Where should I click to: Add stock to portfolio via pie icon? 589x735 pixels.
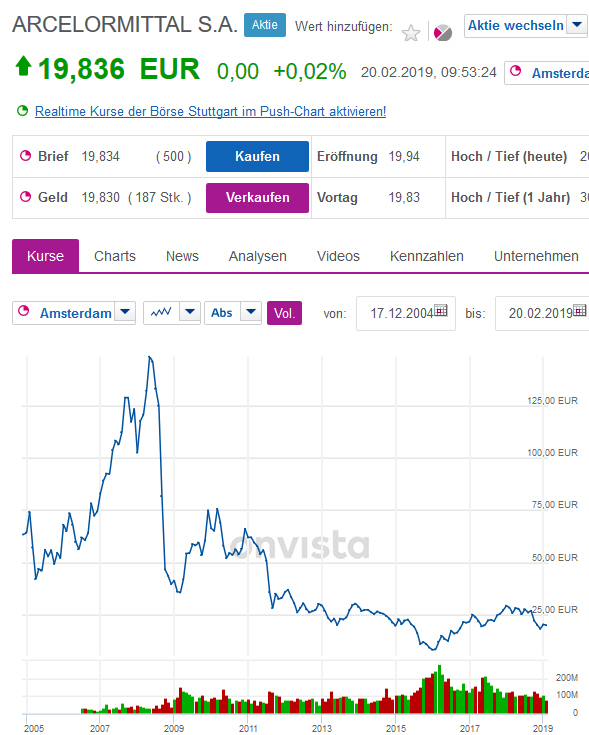coord(443,33)
